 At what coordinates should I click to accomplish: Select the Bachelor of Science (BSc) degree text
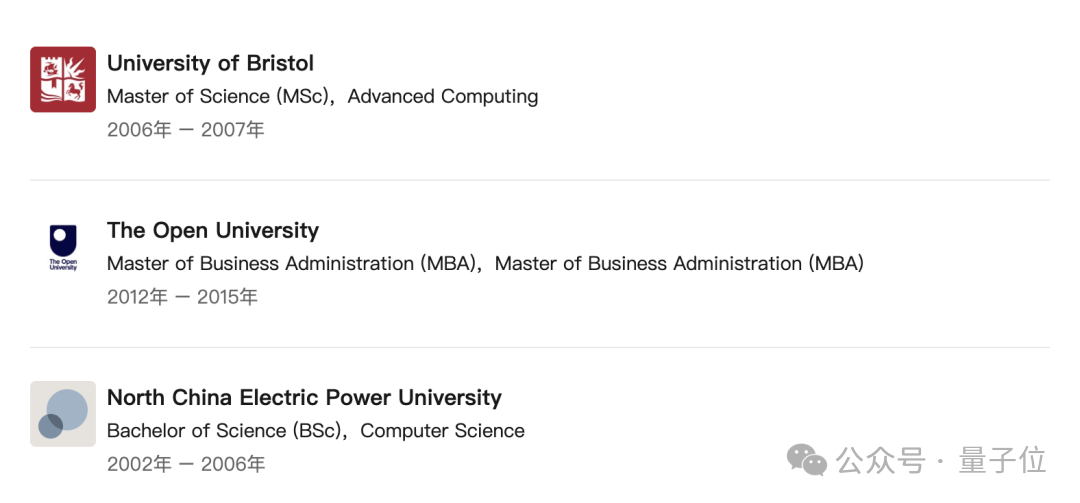click(x=225, y=431)
